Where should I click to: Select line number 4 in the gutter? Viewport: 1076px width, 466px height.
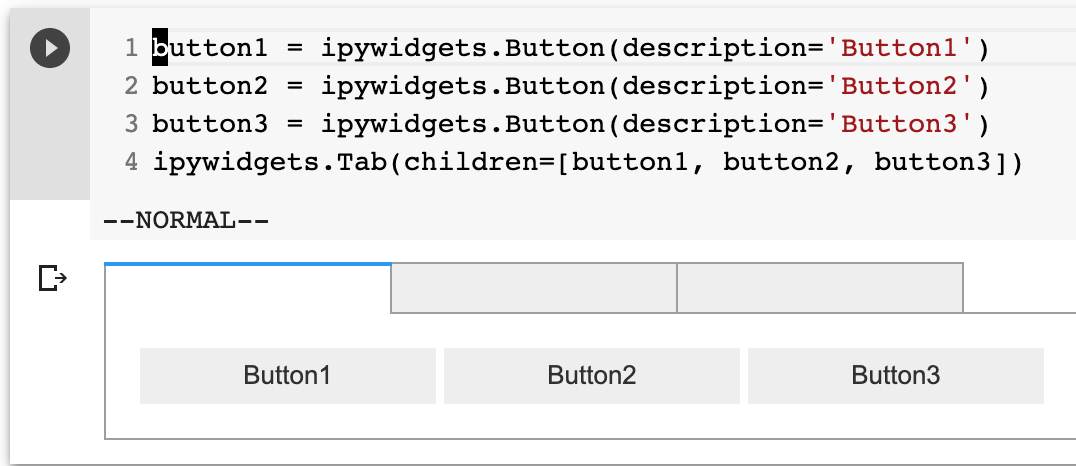[132, 162]
